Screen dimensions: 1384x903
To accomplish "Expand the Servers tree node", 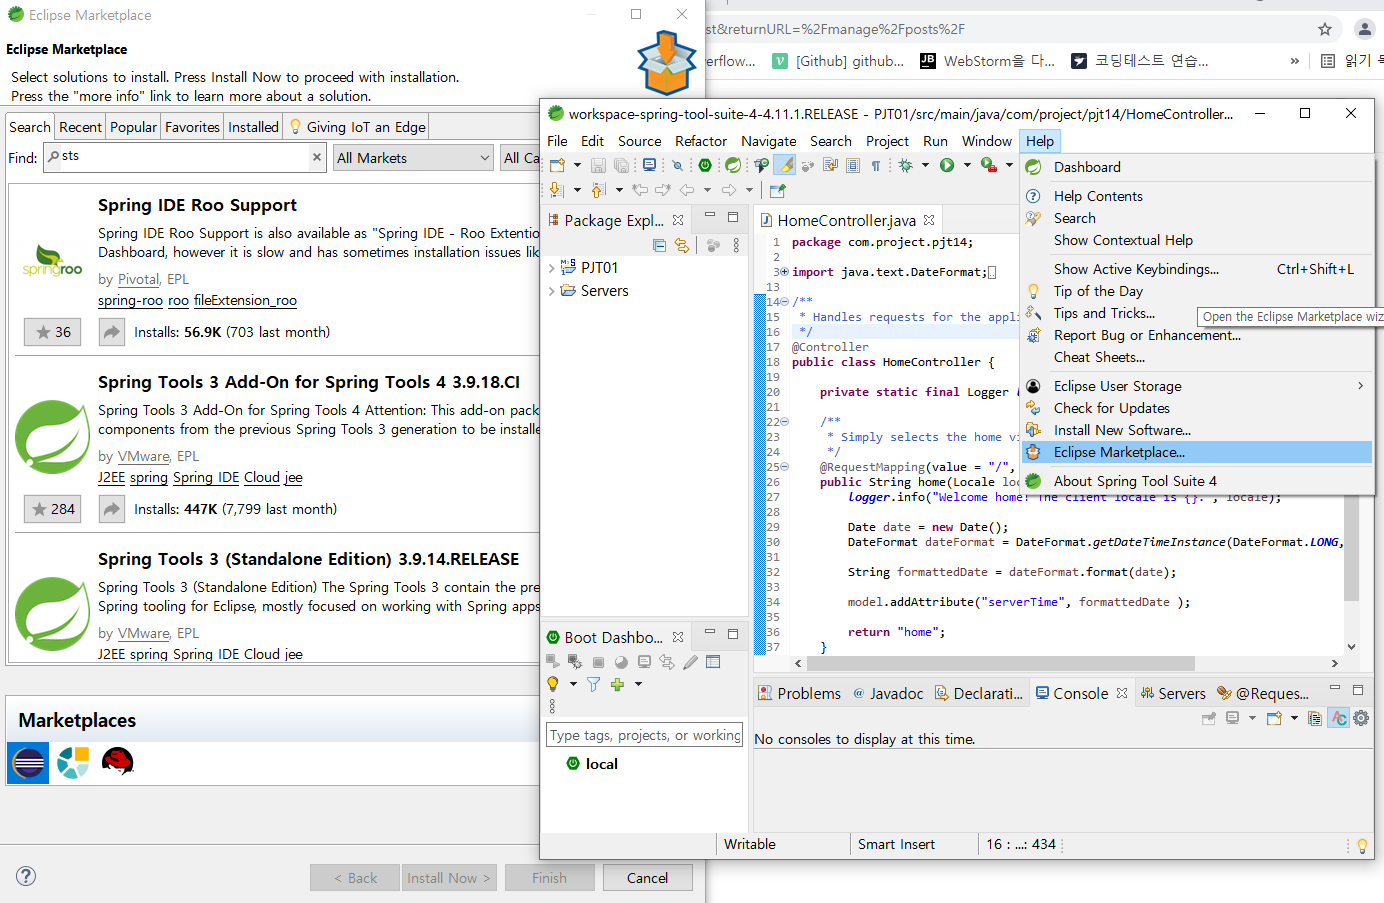I will pos(551,291).
